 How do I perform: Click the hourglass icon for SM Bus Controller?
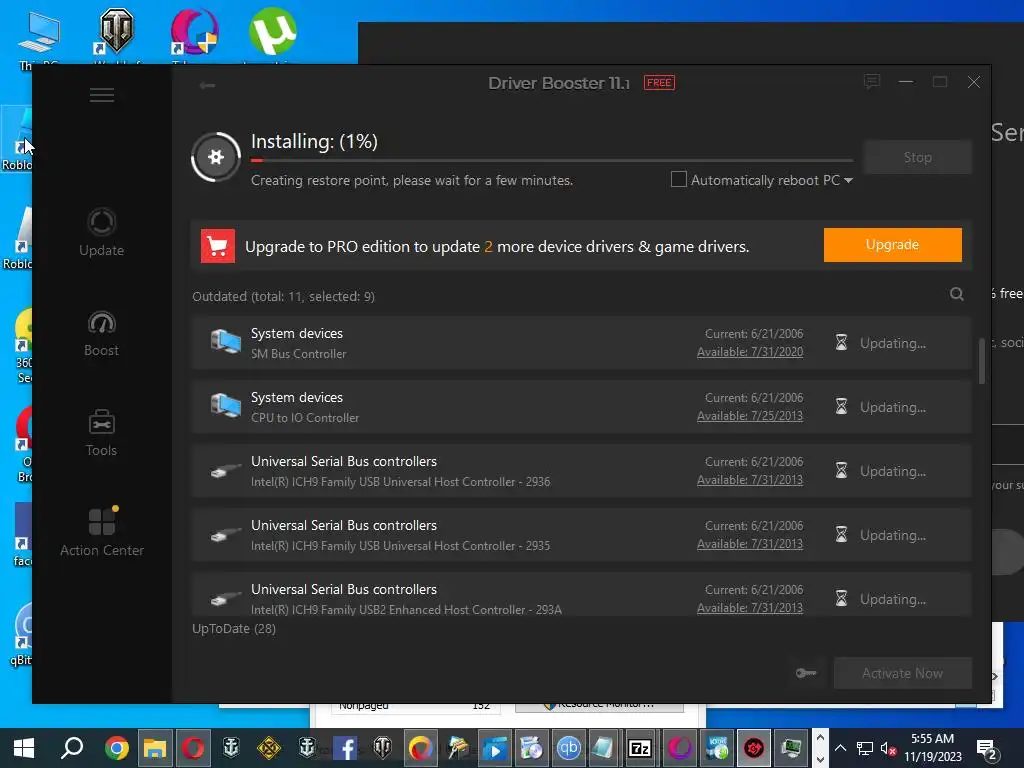coord(841,342)
